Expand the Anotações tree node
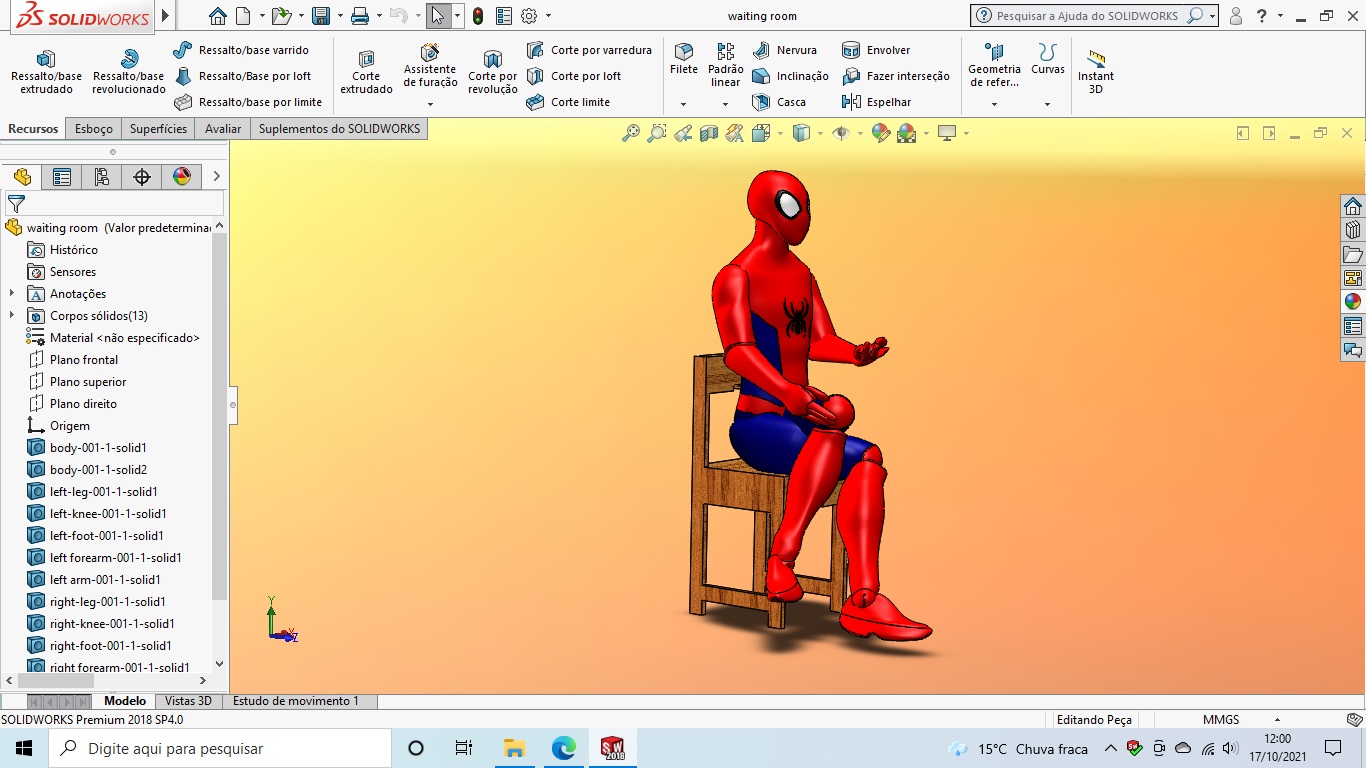 coord(12,294)
